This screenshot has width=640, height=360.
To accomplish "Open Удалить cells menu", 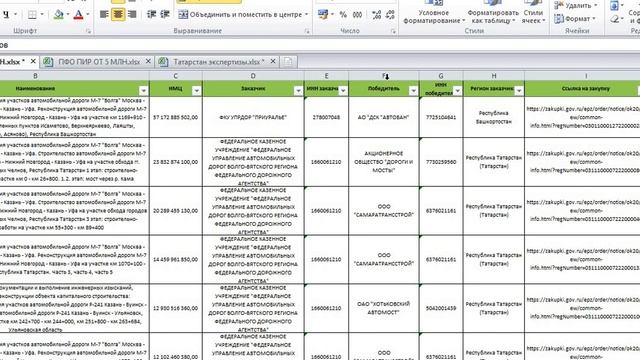I will pos(576,5).
